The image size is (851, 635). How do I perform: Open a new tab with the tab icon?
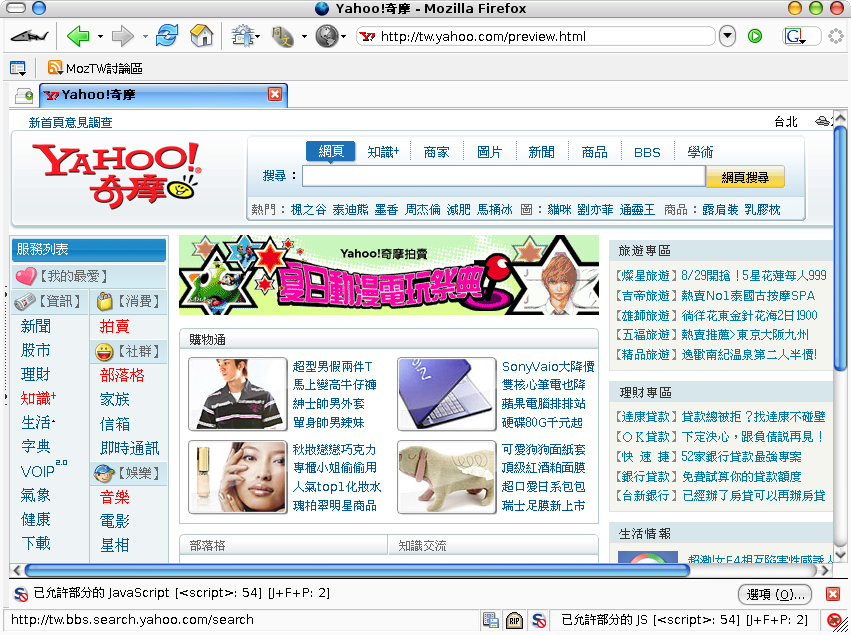click(24, 96)
